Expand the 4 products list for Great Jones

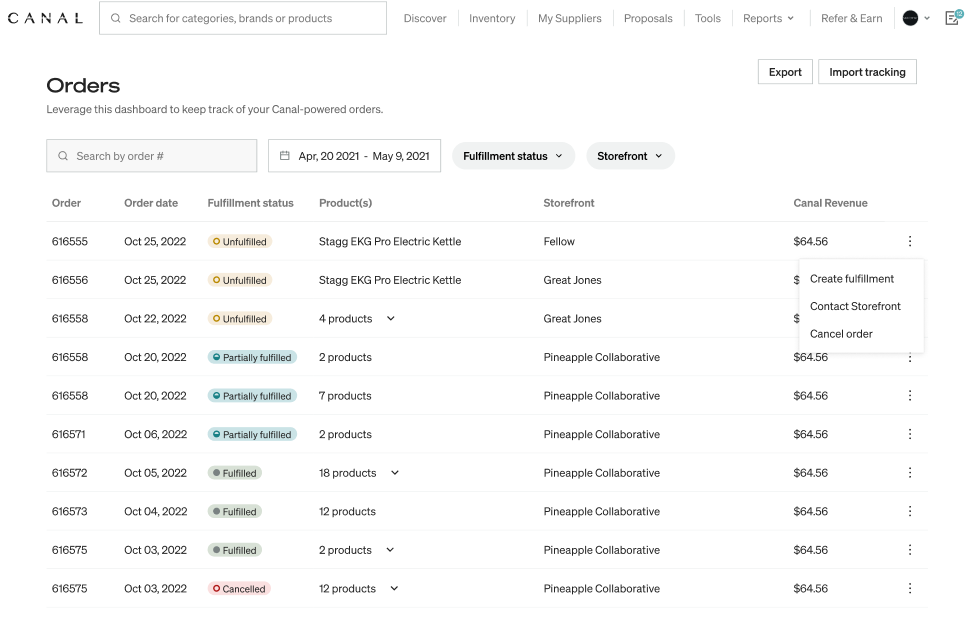391,319
